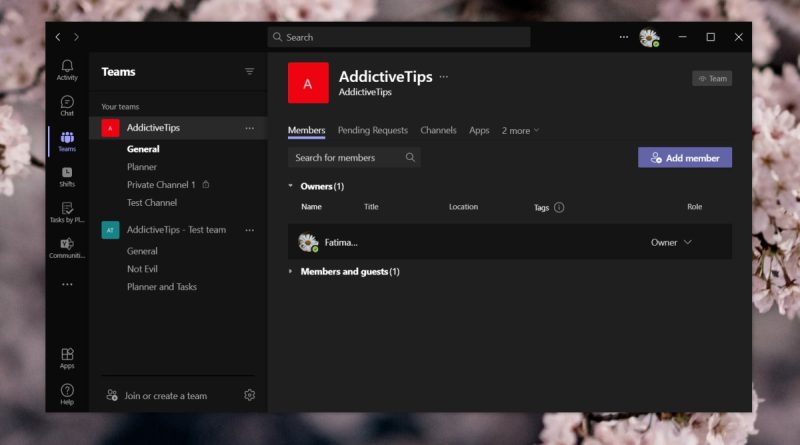Open General channel under Test team

click(x=142, y=251)
